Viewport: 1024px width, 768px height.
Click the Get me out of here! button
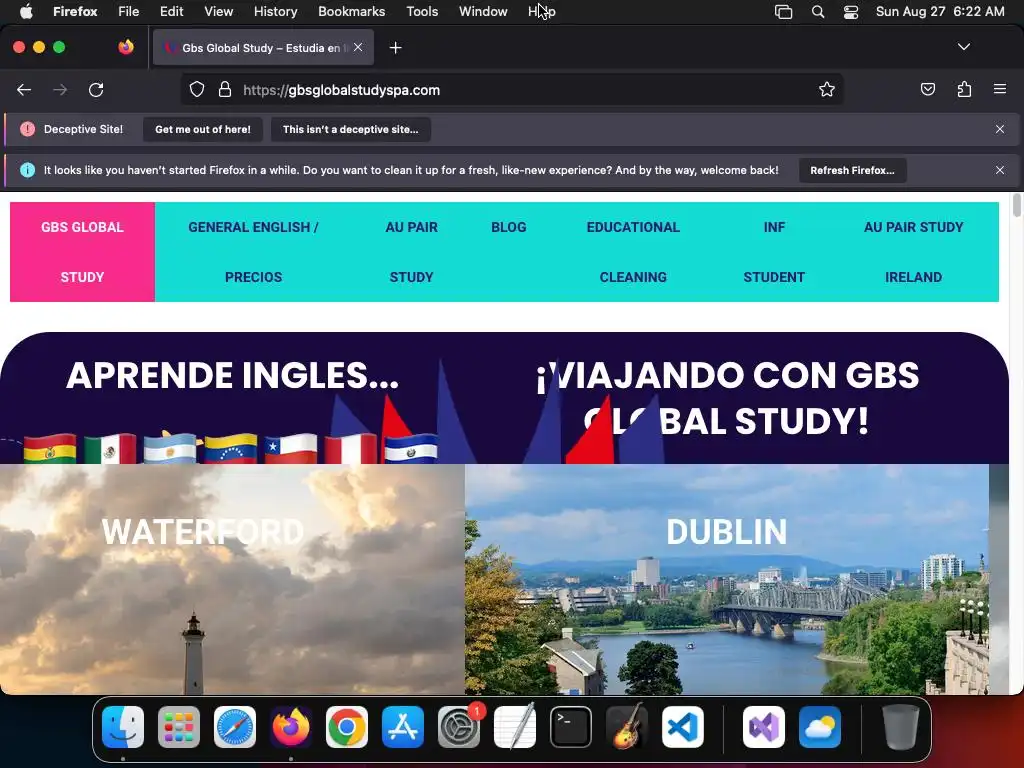click(x=203, y=129)
